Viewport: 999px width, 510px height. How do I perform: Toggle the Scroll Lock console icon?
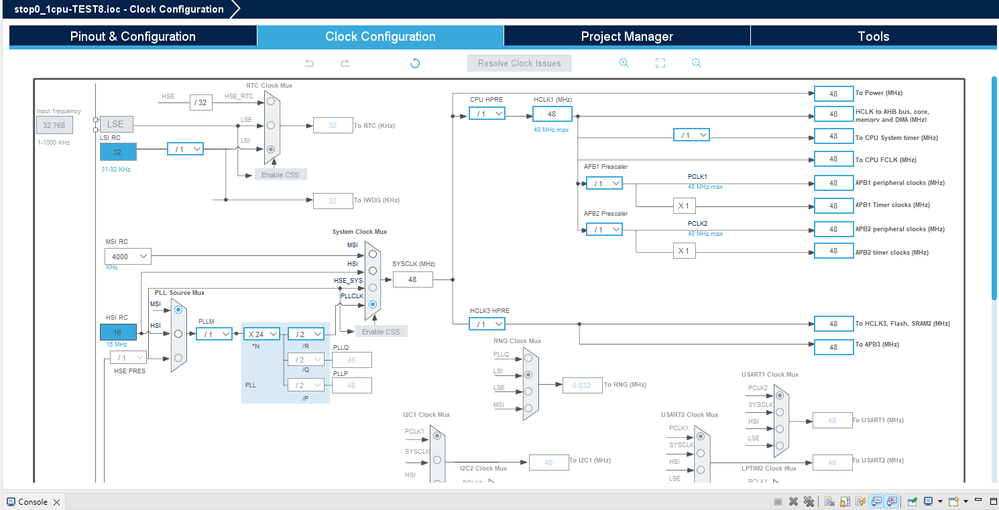[x=845, y=502]
